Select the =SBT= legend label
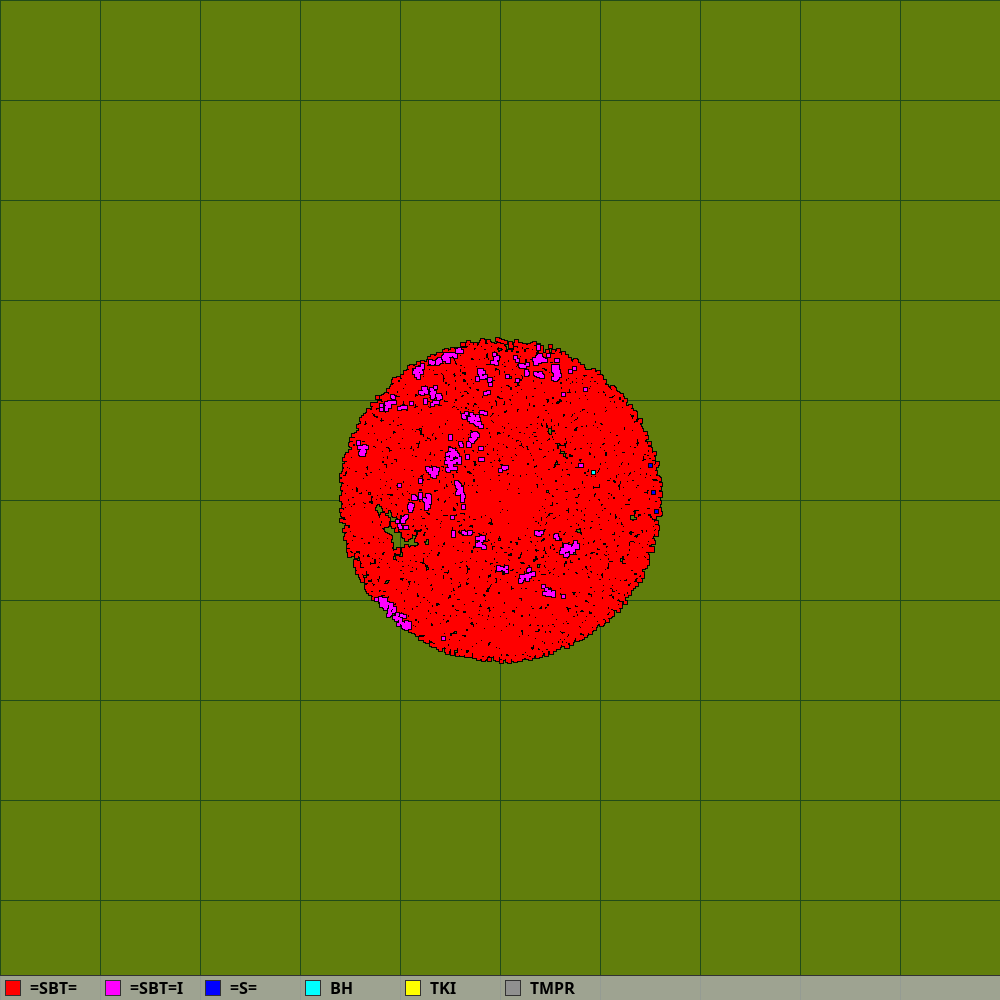 (53, 988)
